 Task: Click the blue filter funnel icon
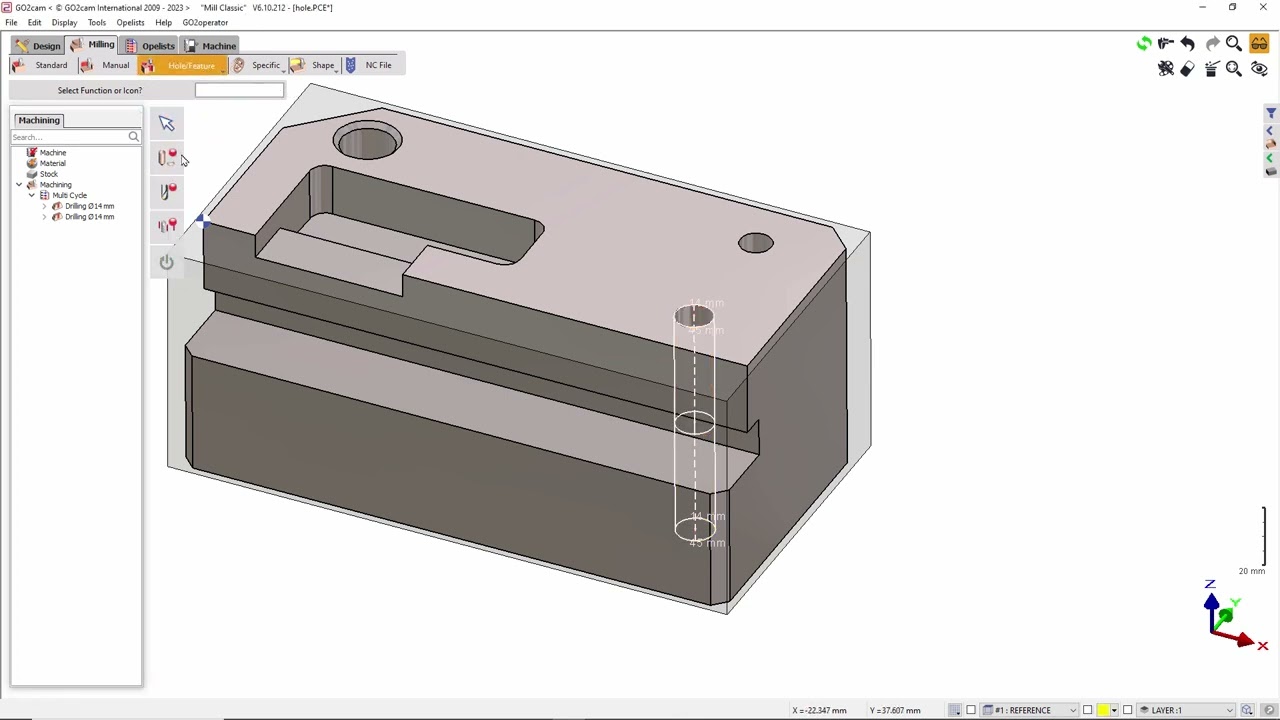coord(1271,114)
